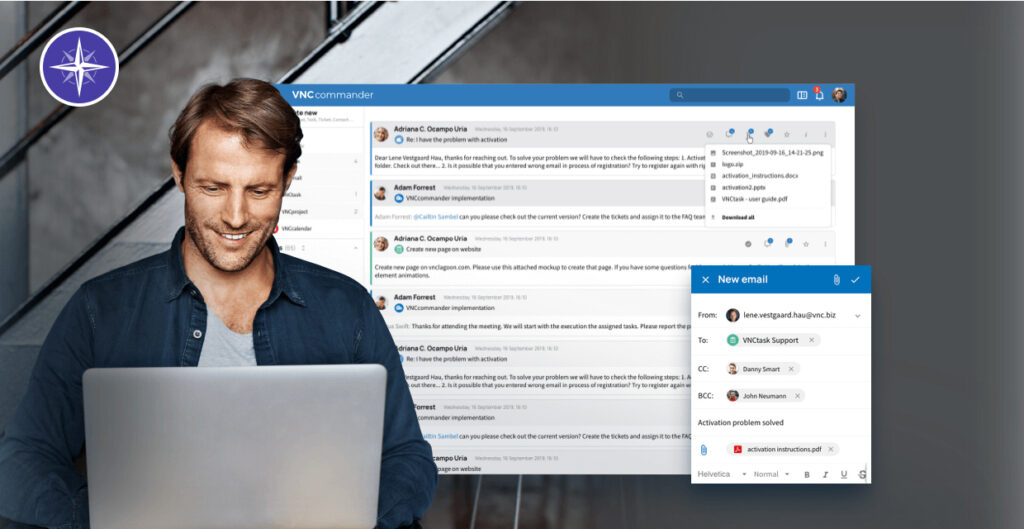Click the Danny Smart recipient chip
1024x529 pixels.
click(x=761, y=369)
